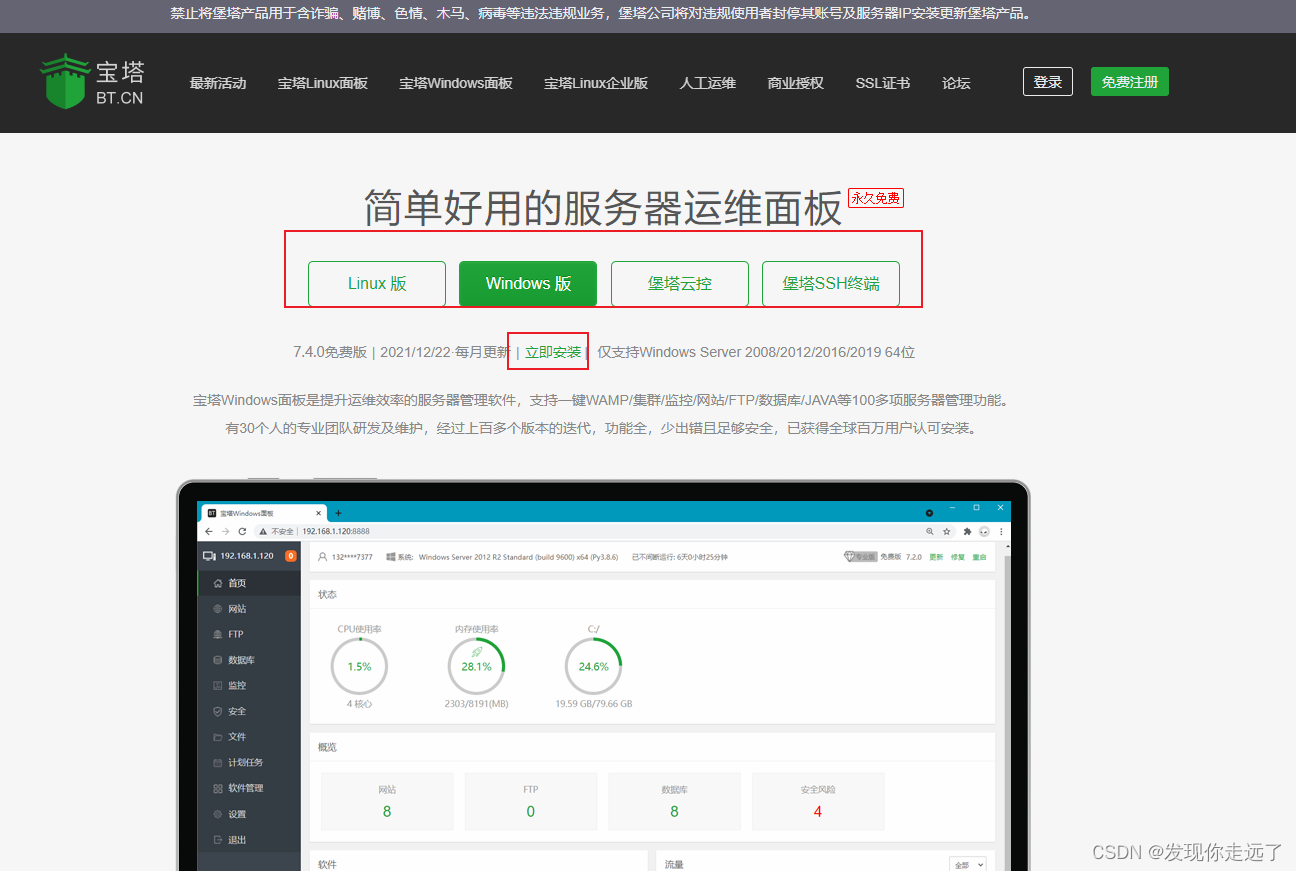
Task: Click the 简单好用的服务器运维面板 headline
Action: tap(603, 208)
